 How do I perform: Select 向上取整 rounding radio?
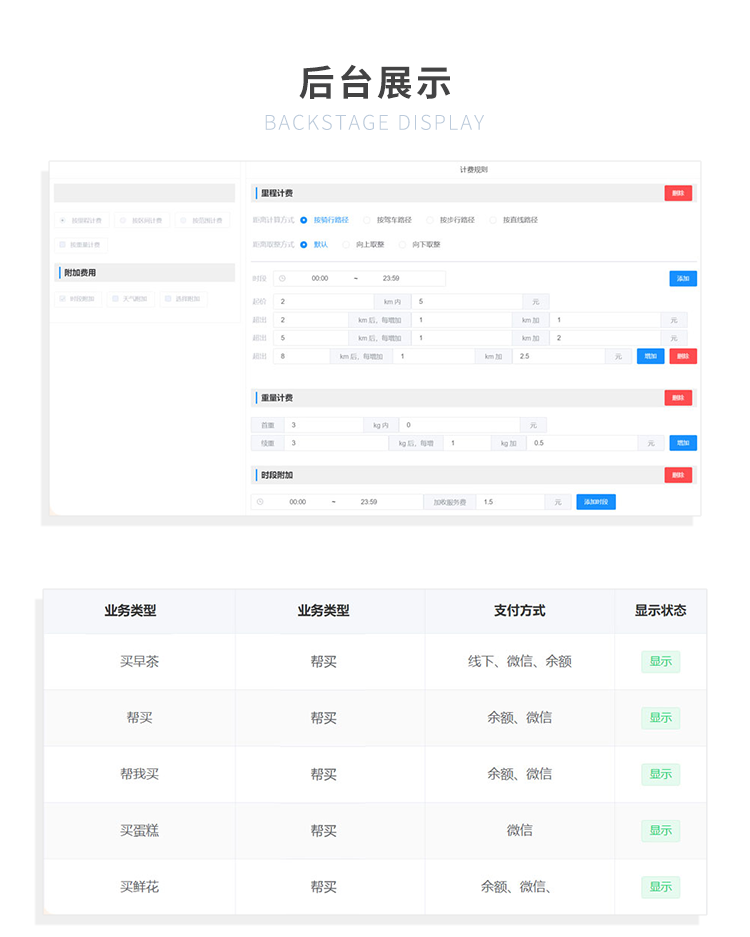(x=346, y=244)
